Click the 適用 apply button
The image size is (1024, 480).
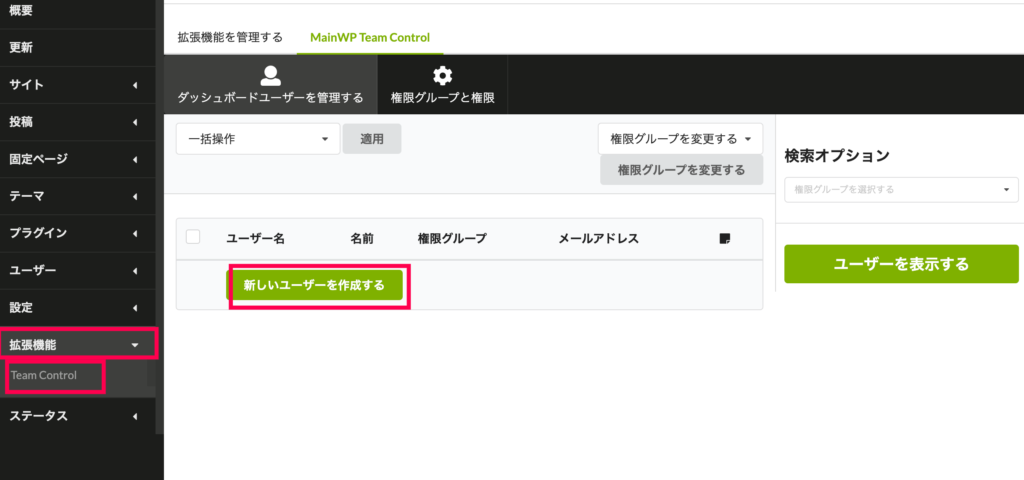pos(372,139)
